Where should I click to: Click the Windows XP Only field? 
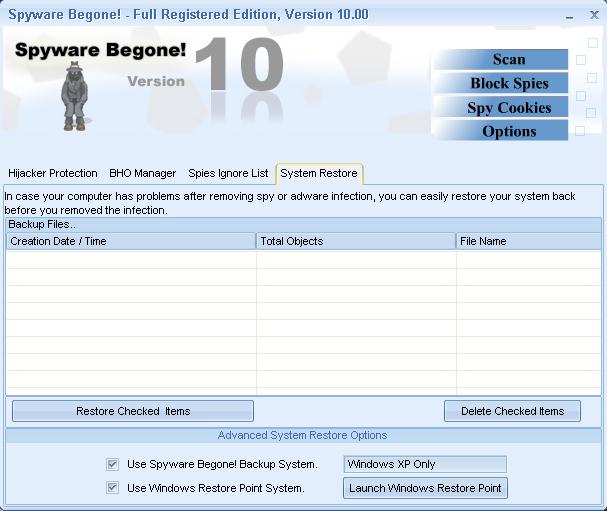coord(425,464)
